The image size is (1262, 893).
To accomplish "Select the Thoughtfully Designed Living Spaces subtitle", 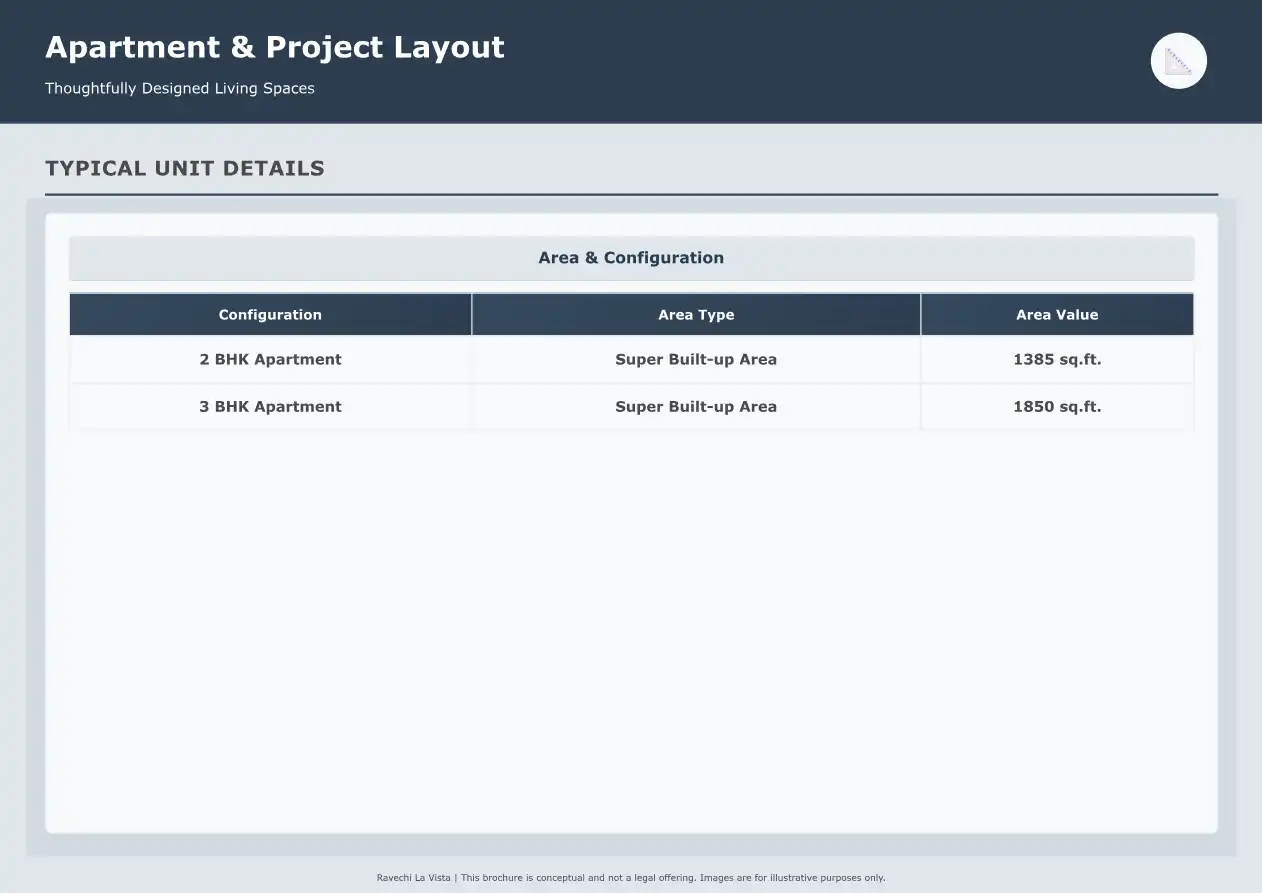I will (180, 88).
